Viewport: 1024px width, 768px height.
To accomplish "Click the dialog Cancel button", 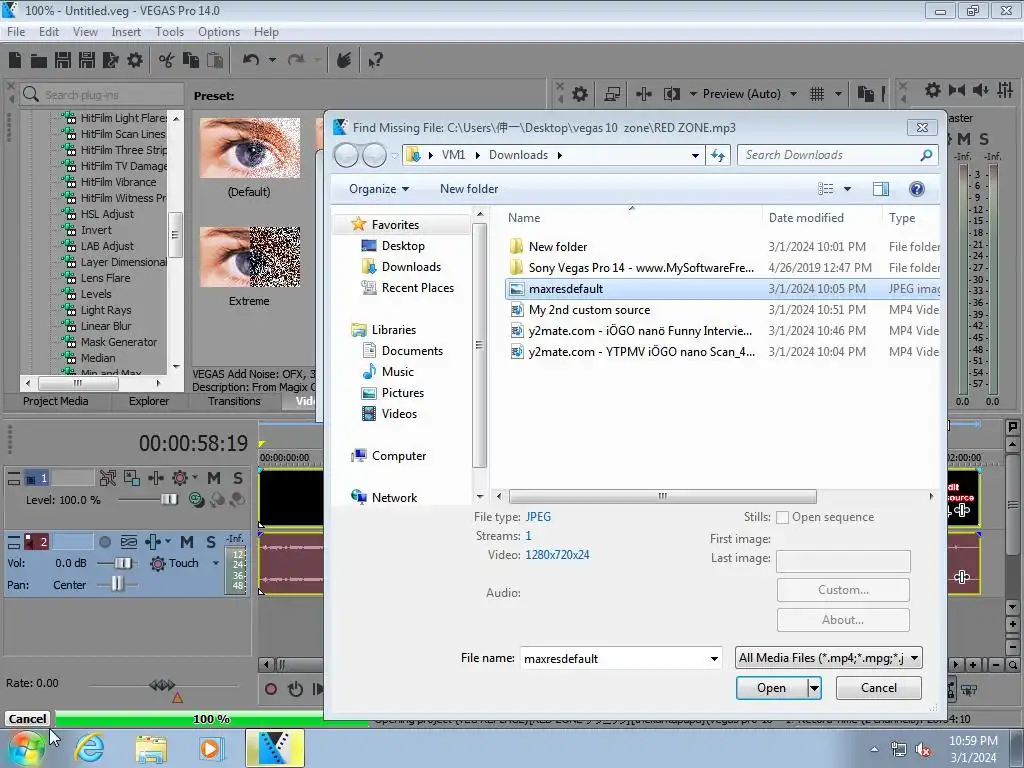I will pyautogui.click(x=878, y=688).
